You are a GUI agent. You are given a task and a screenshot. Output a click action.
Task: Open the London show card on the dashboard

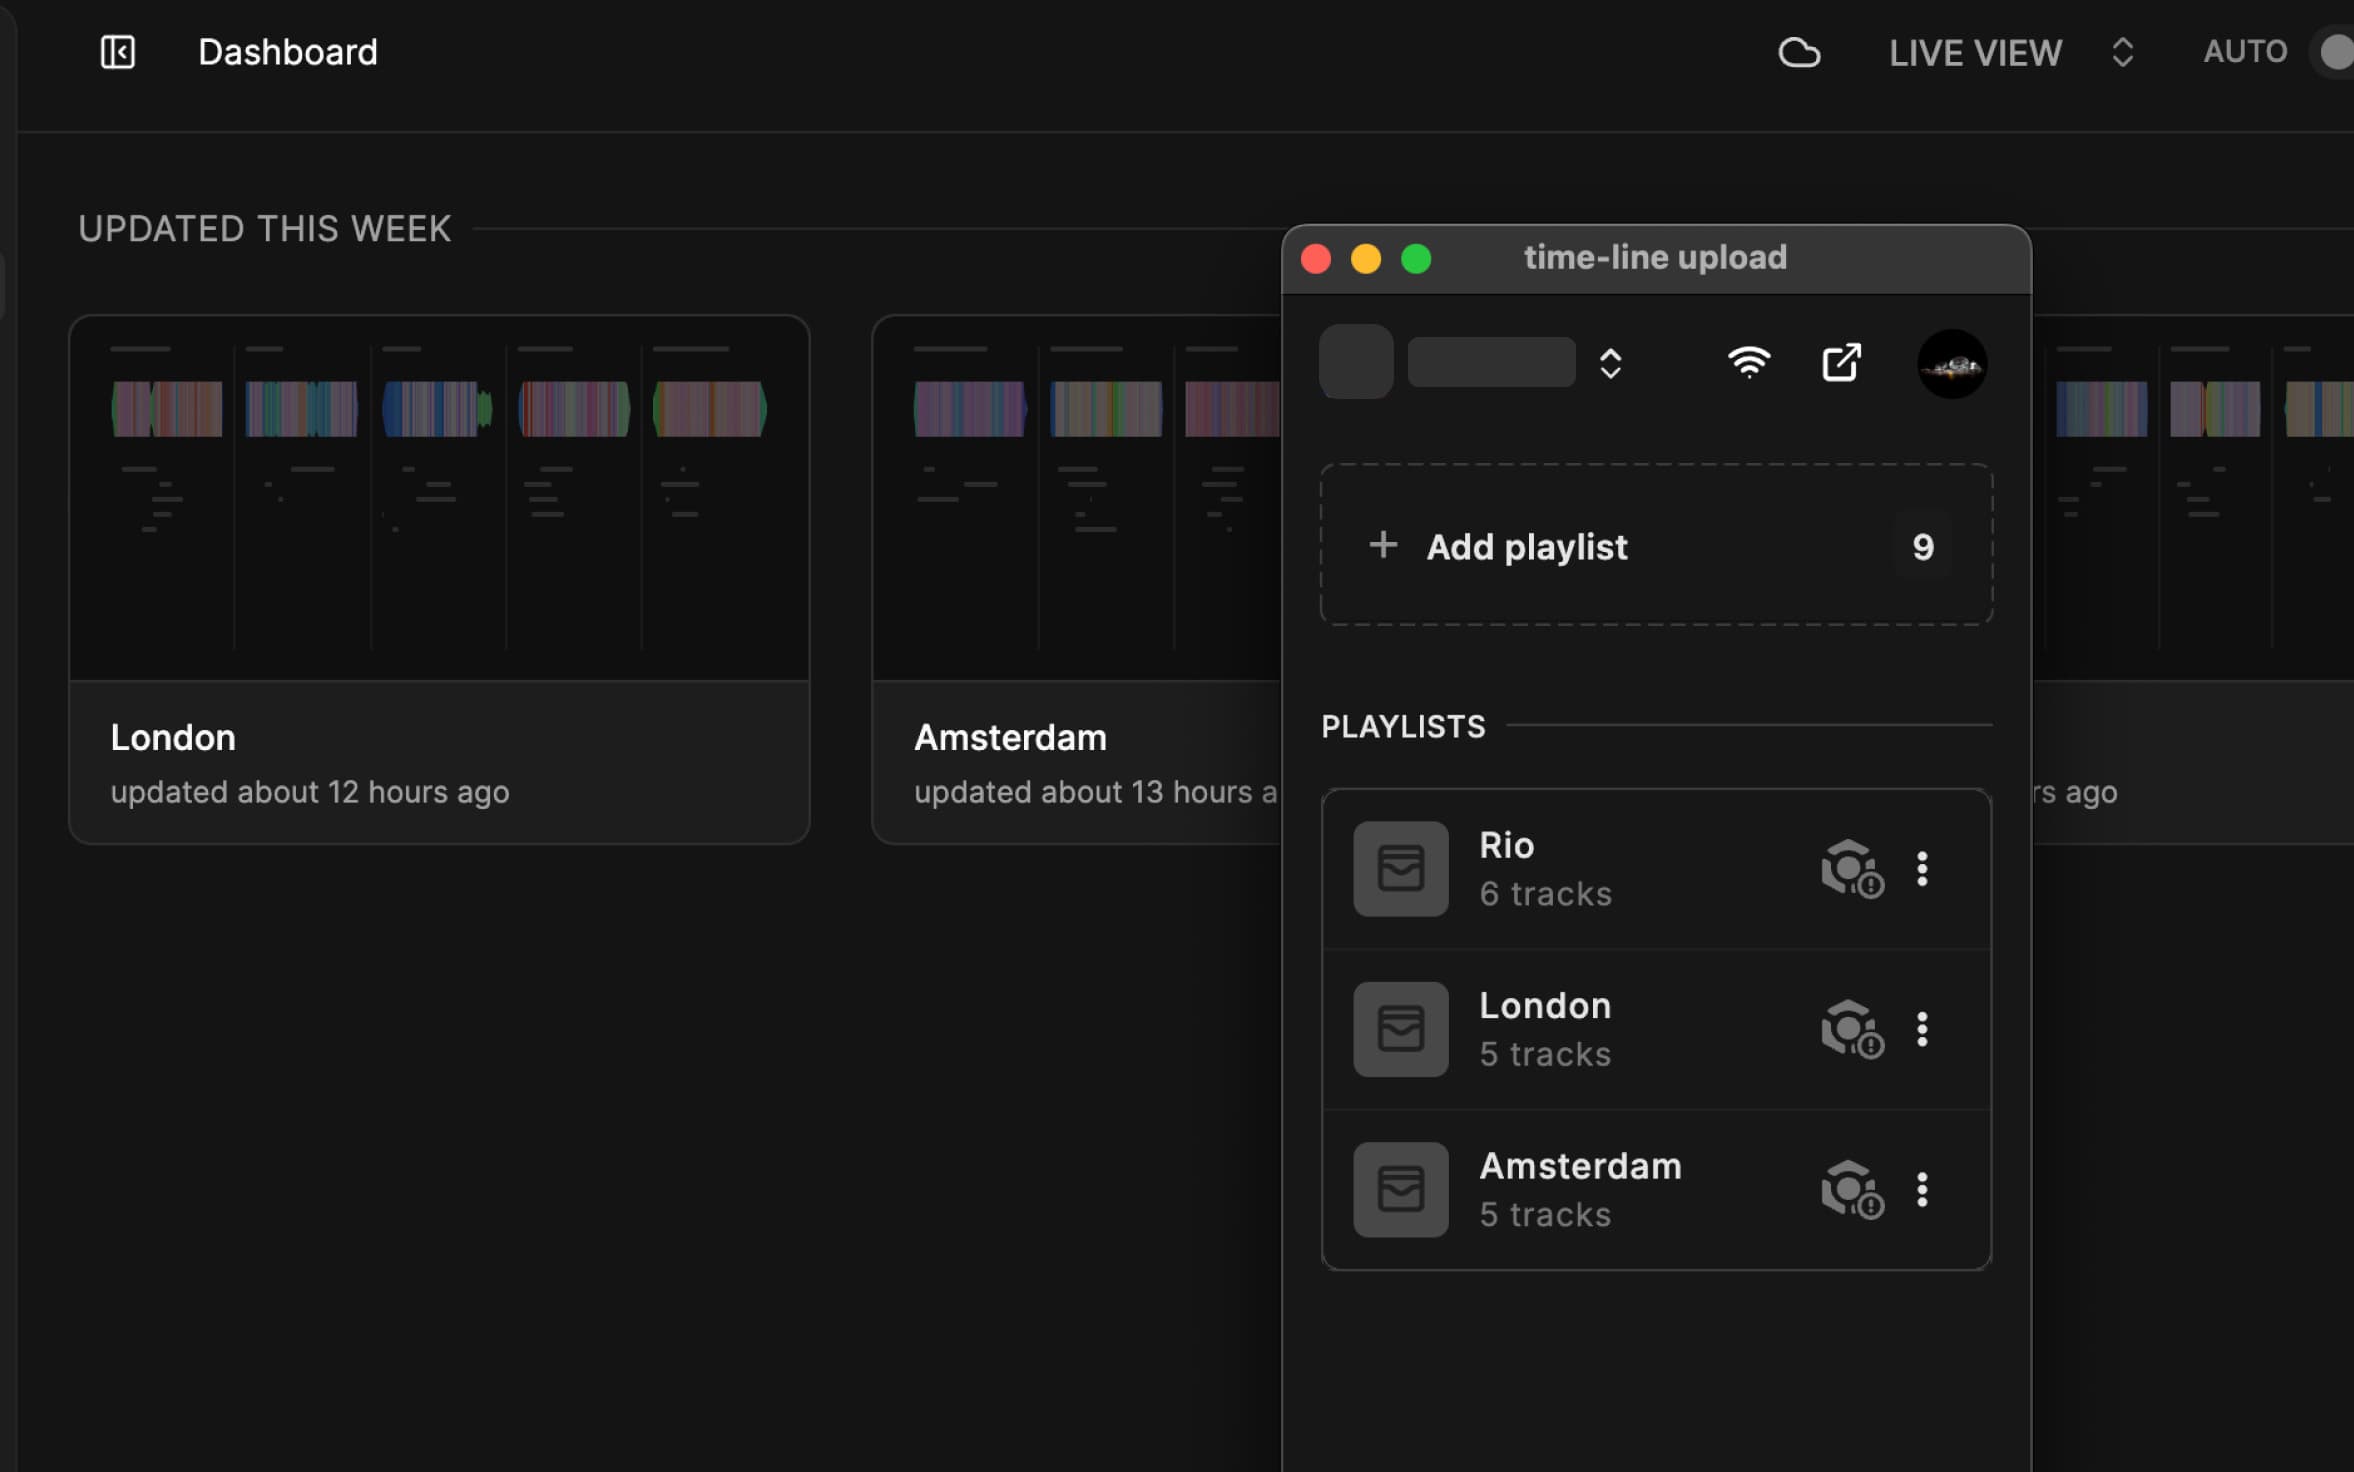[439, 580]
